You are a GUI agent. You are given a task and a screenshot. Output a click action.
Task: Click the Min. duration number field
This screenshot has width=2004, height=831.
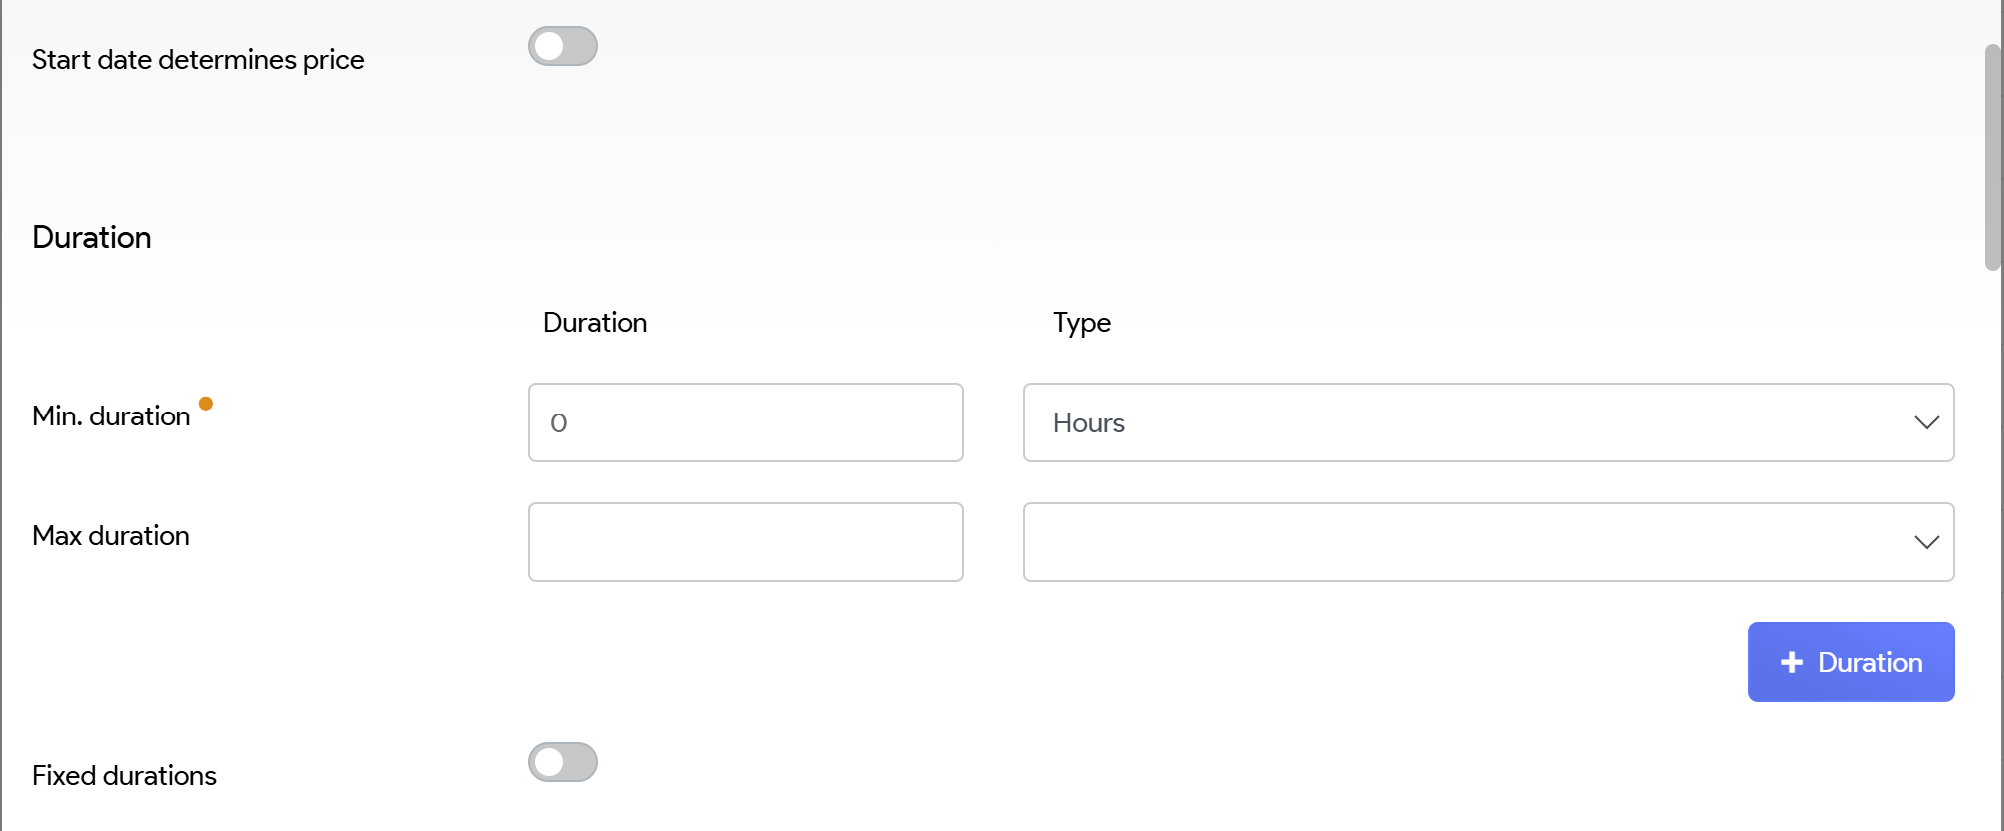tap(745, 422)
